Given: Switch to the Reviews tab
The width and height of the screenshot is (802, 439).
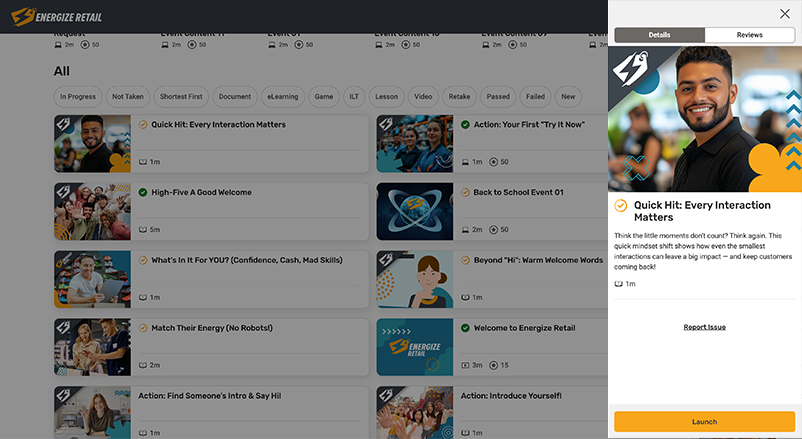Looking at the screenshot, I should pyautogui.click(x=749, y=35).
